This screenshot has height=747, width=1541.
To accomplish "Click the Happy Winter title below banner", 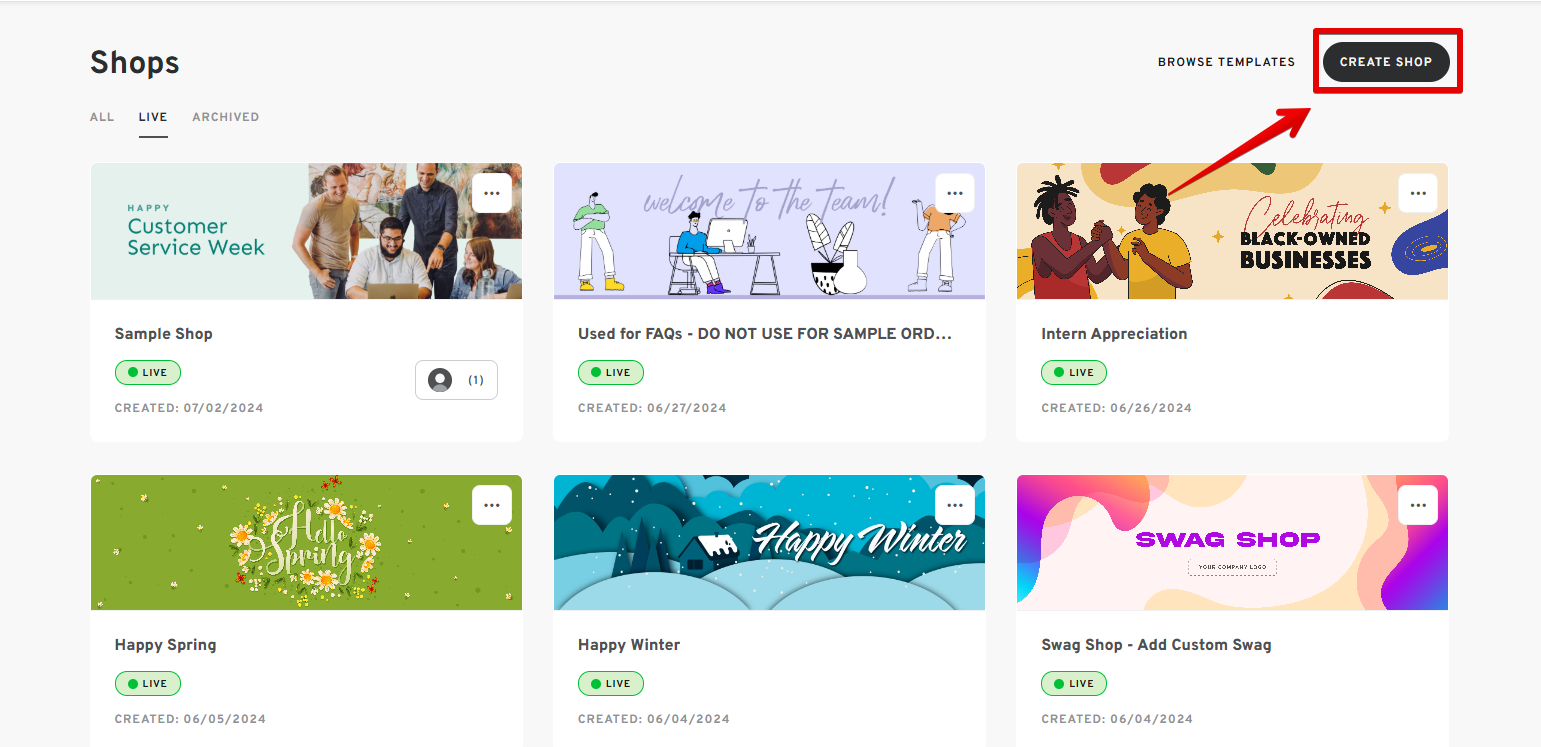I will pyautogui.click(x=629, y=645).
